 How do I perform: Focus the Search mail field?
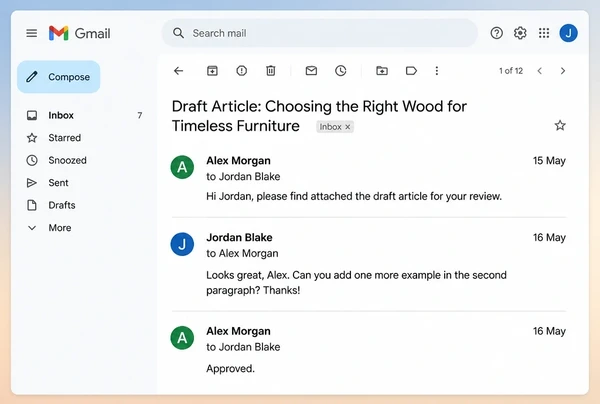(320, 33)
